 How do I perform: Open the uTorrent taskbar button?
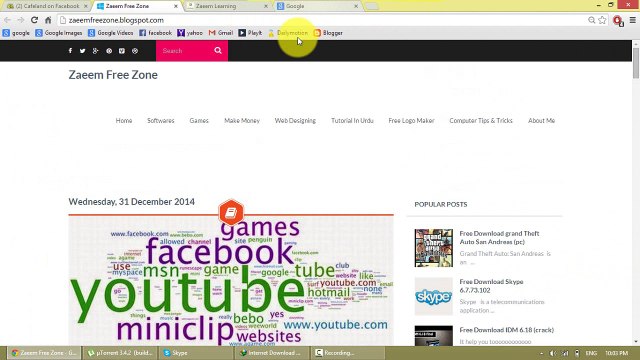tap(120, 353)
